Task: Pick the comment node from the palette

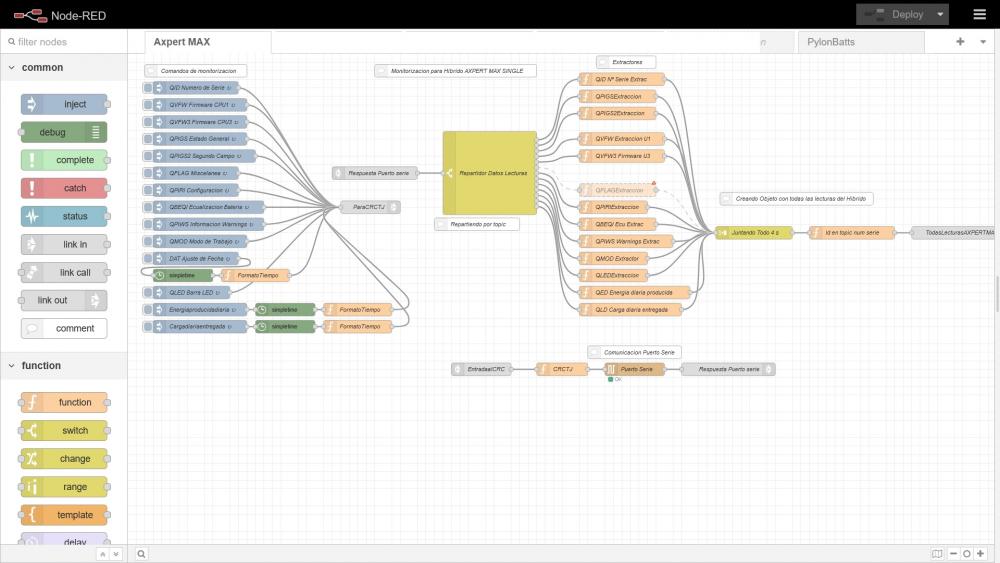Action: coord(64,328)
